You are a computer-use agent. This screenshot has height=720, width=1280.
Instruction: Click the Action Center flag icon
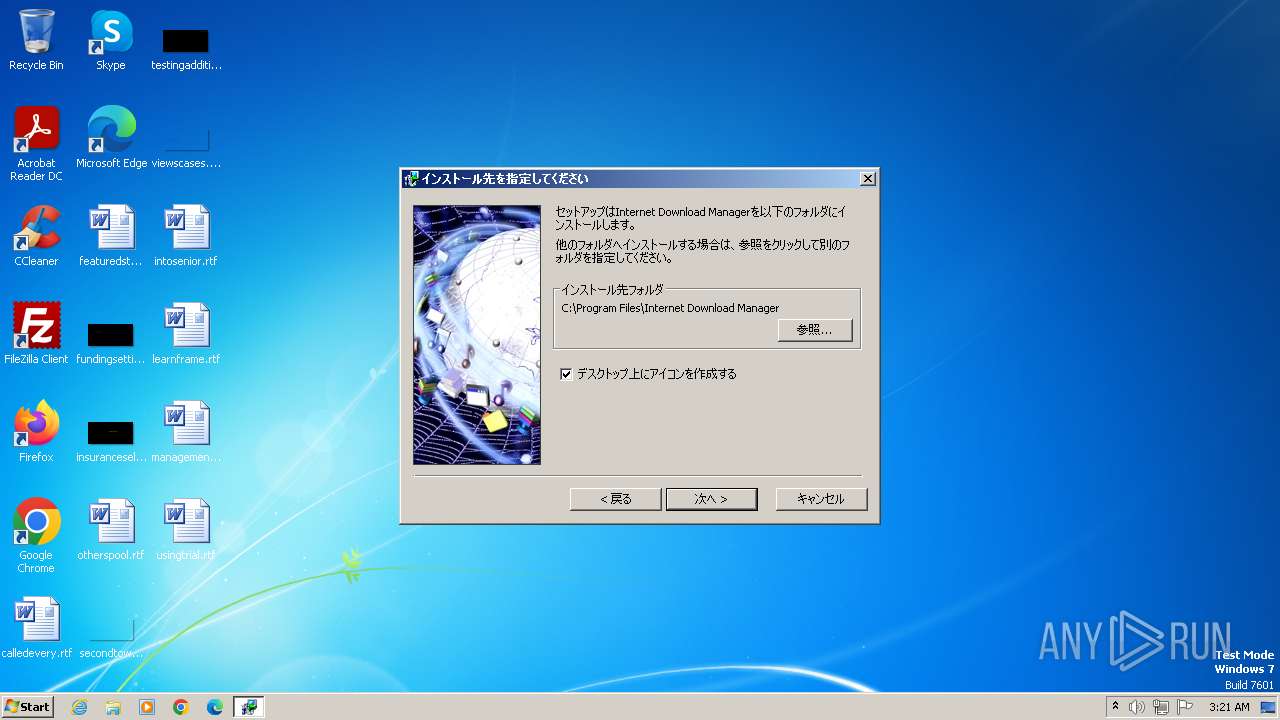1185,707
